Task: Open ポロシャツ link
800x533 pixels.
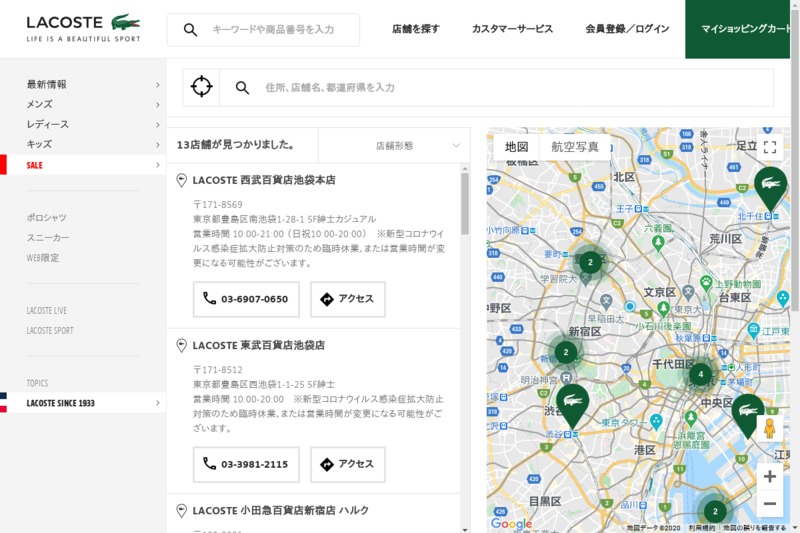Action: pos(46,218)
